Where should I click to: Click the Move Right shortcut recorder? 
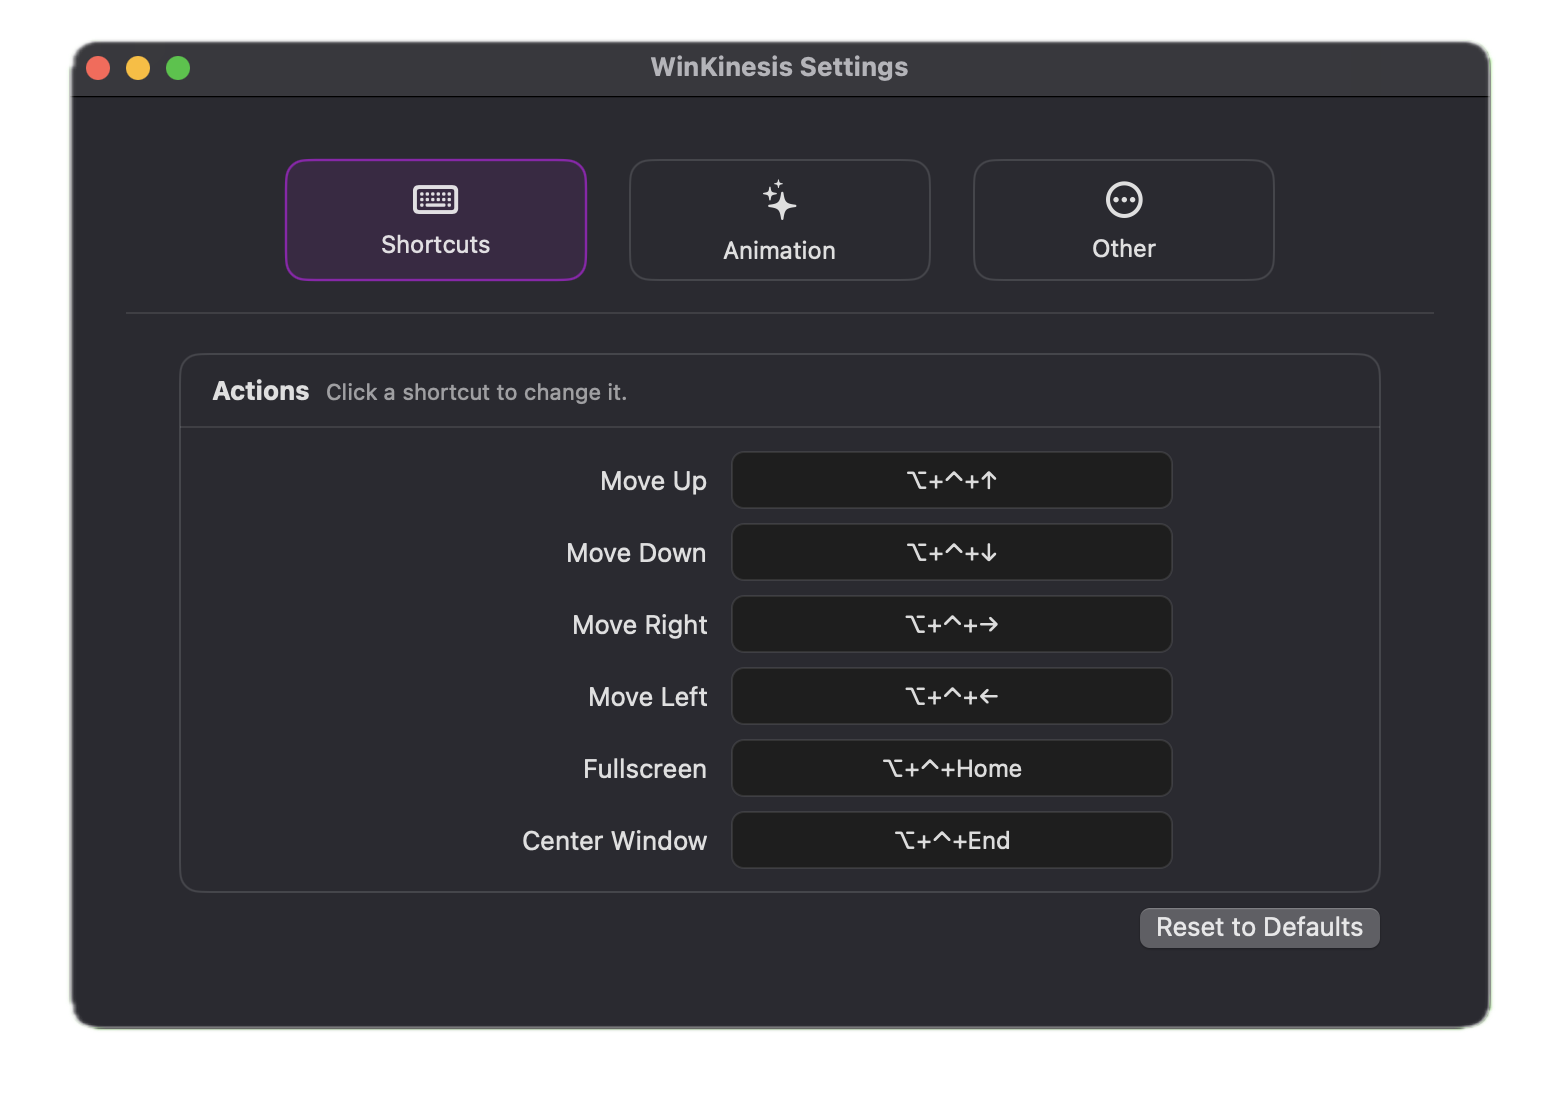(951, 625)
